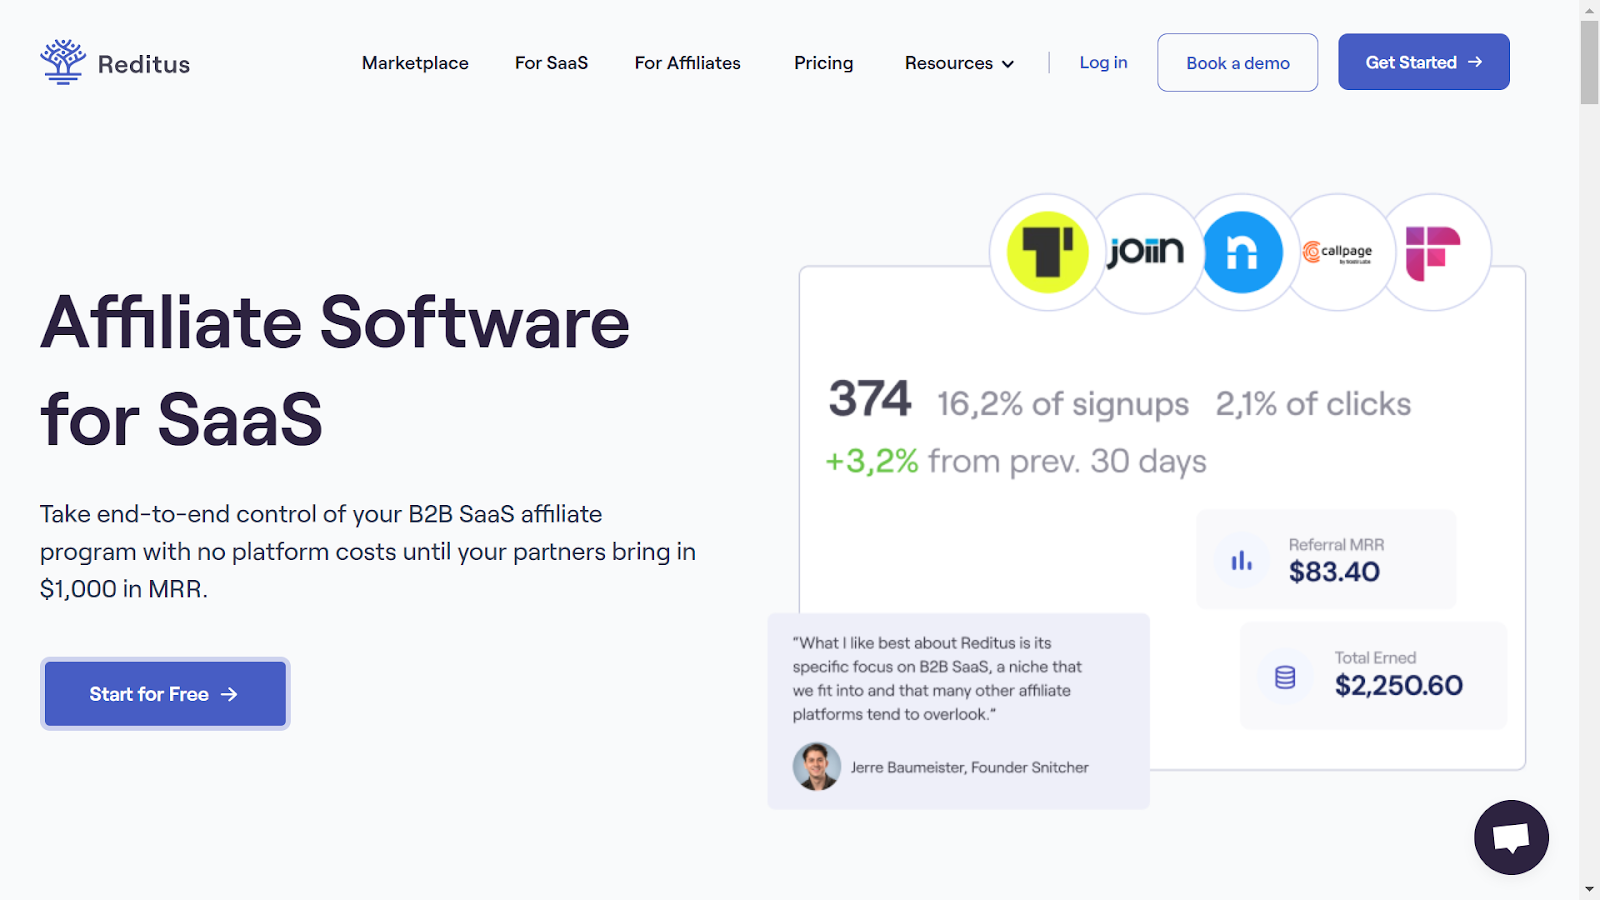Click the Reditus brand name text
This screenshot has height=900, width=1600.
tap(144, 64)
